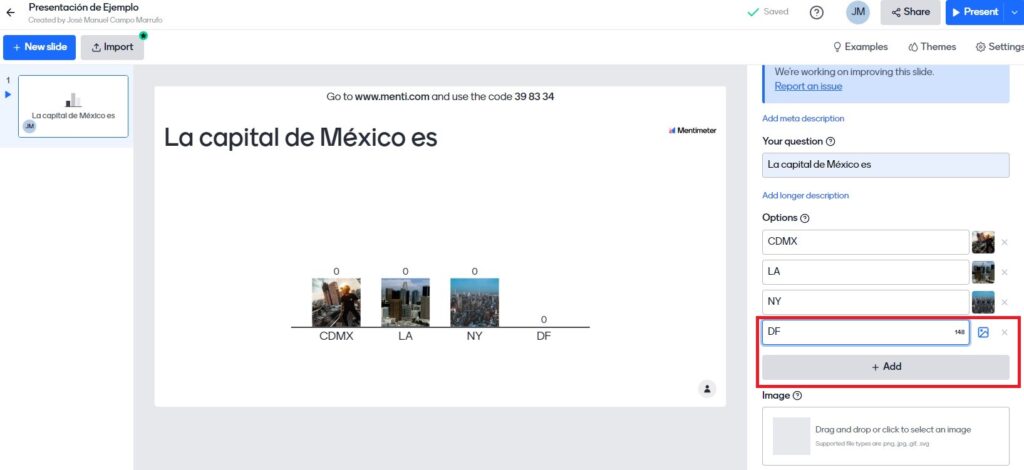Remove the CDMX option with its X
The image size is (1024, 470).
click(1005, 242)
